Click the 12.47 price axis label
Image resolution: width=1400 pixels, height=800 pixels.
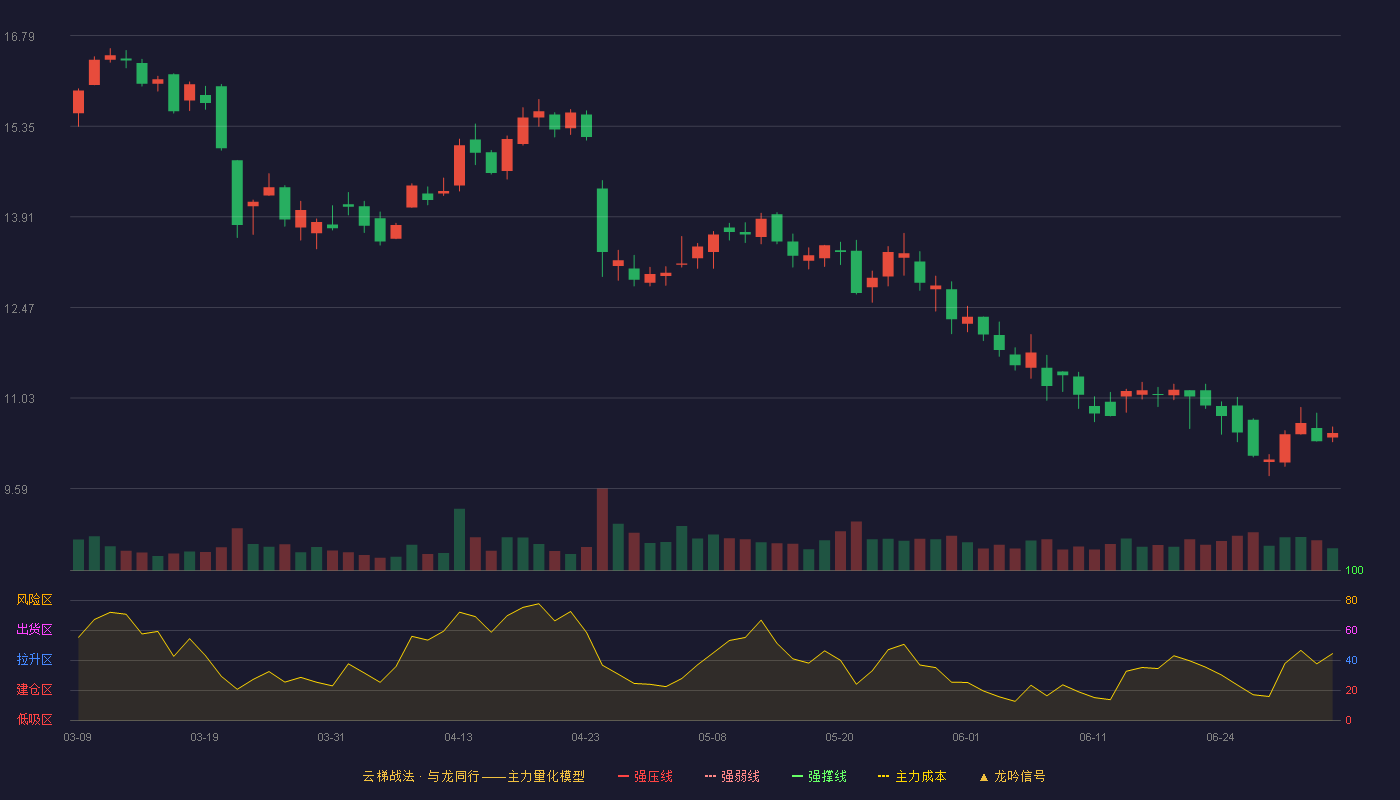(19, 309)
